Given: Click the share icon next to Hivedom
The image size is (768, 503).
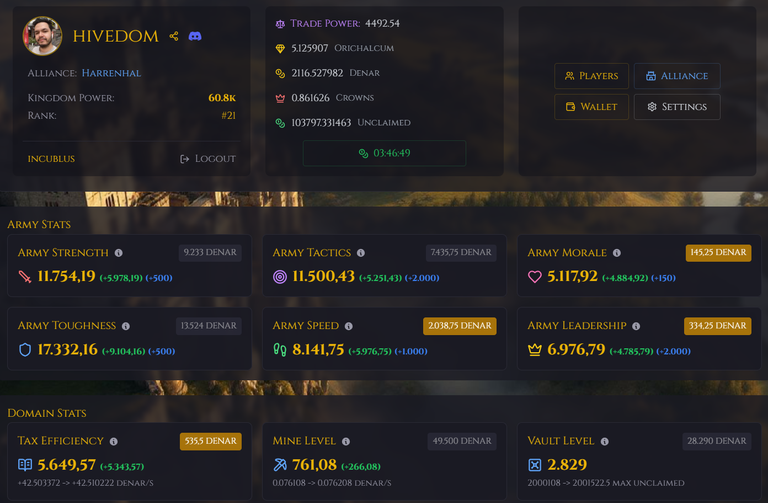Looking at the screenshot, I should click(174, 36).
